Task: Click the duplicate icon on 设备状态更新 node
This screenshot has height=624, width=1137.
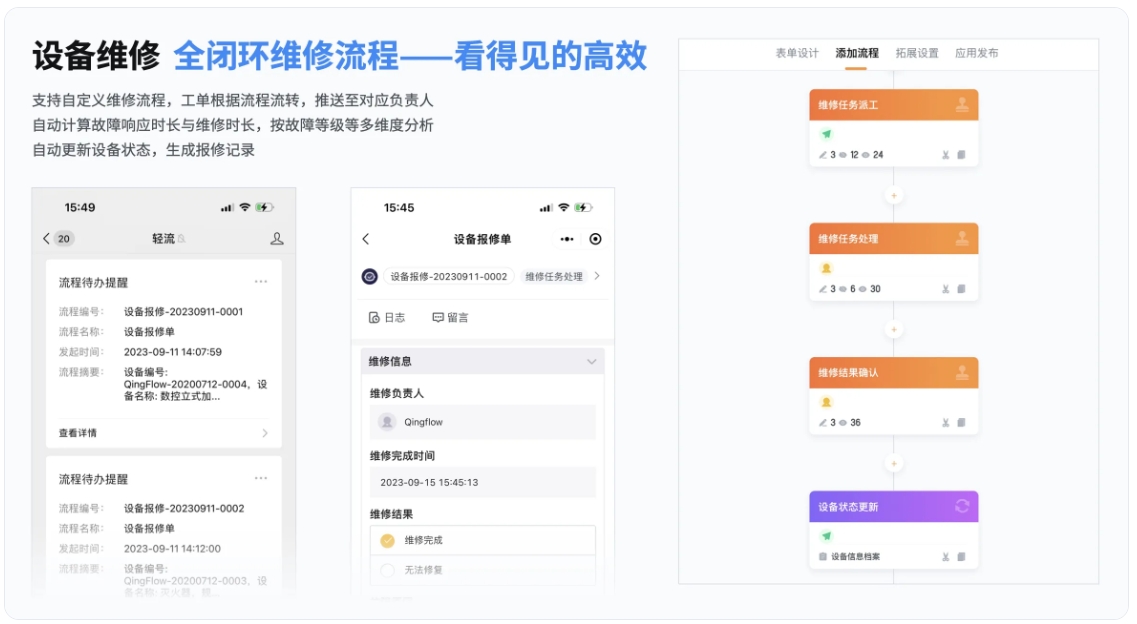Action: pos(961,556)
